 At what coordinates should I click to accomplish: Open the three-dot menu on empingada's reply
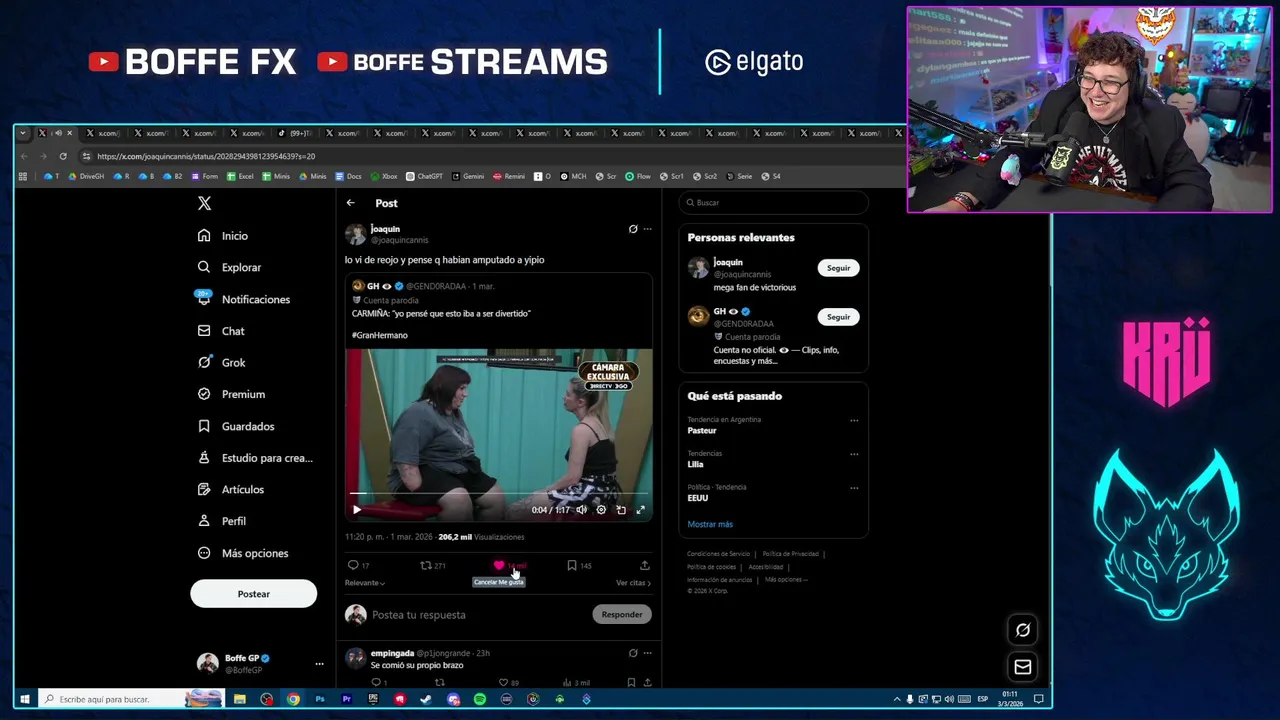tap(647, 653)
